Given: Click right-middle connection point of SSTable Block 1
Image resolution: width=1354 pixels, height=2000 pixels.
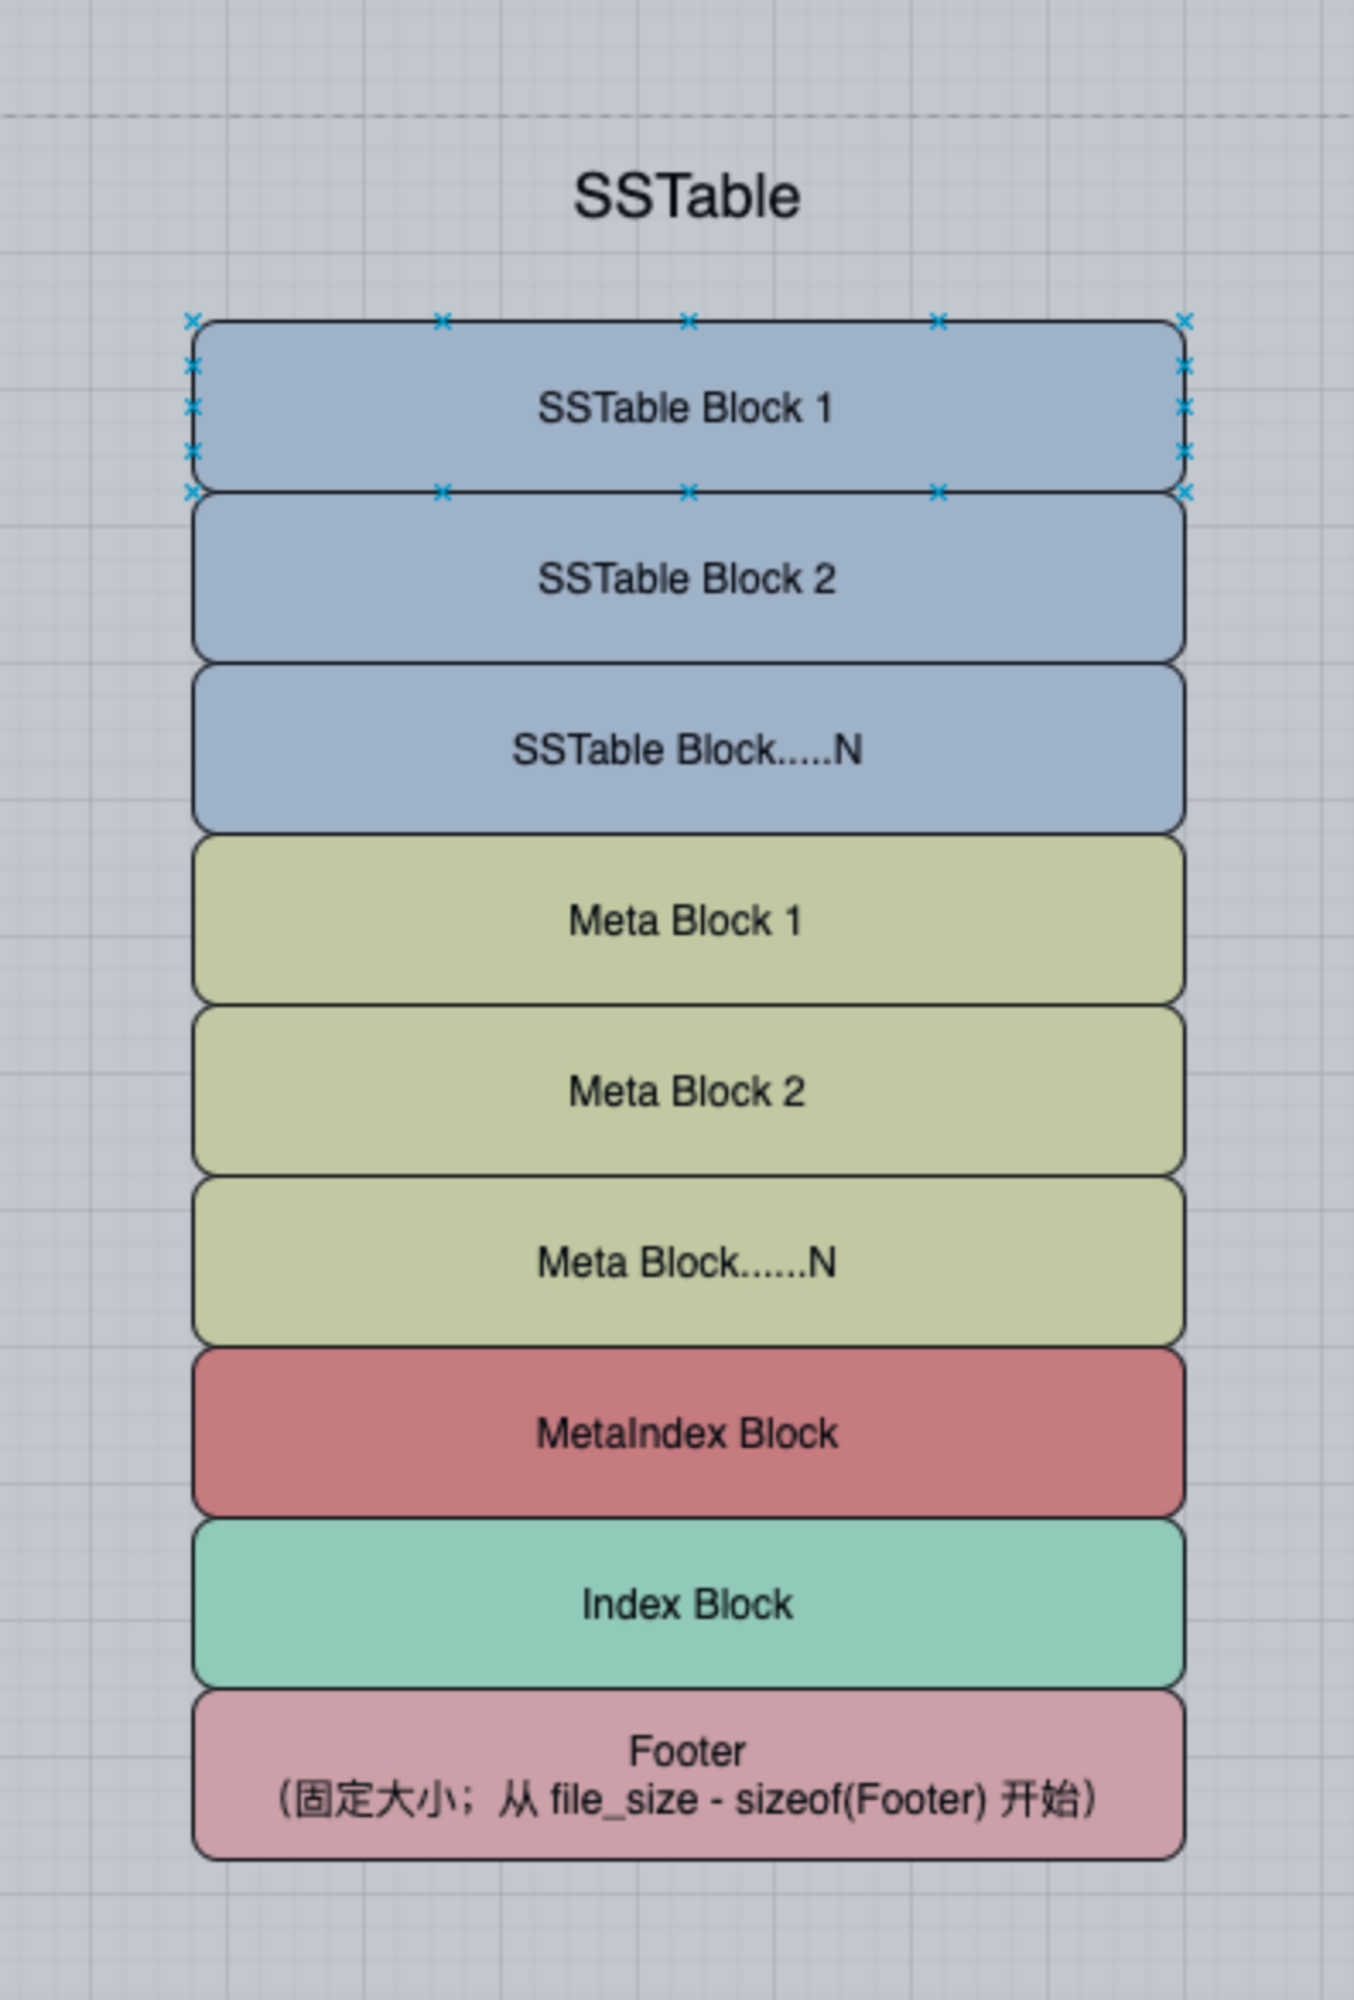Looking at the screenshot, I should 1185,407.
